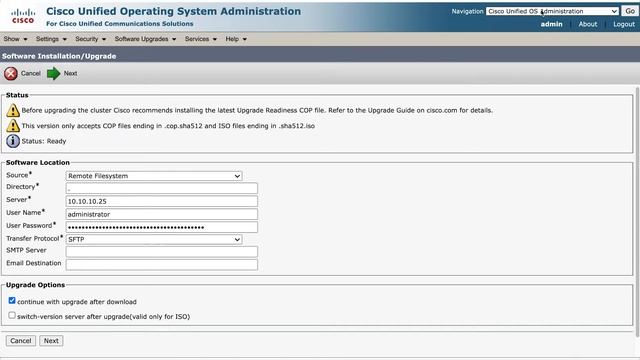640x360 pixels.
Task: Click the User Name field containing administrator
Action: (162, 214)
